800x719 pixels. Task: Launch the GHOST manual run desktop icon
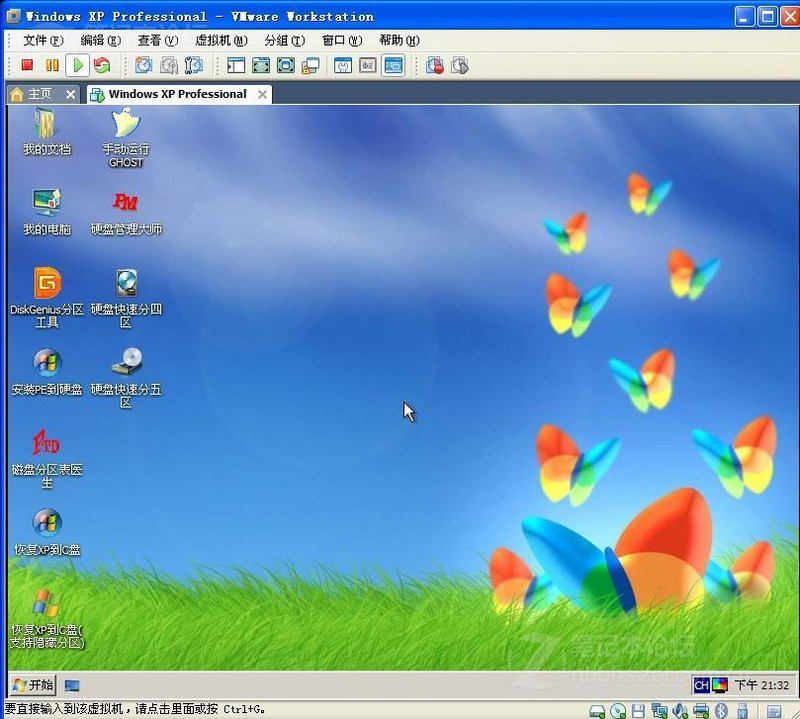coord(126,126)
